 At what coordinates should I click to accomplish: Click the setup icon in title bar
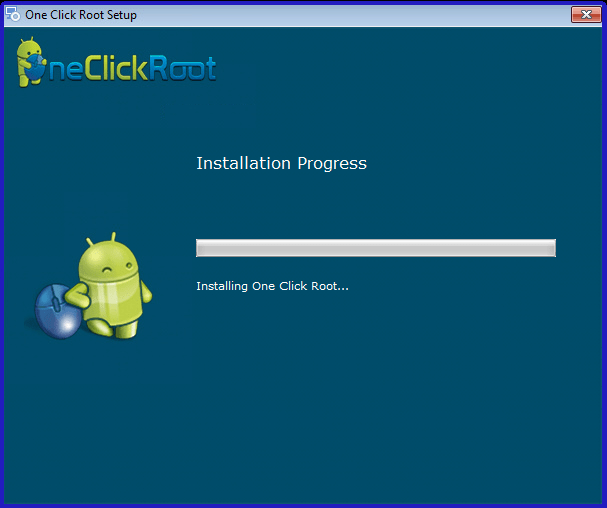point(12,14)
